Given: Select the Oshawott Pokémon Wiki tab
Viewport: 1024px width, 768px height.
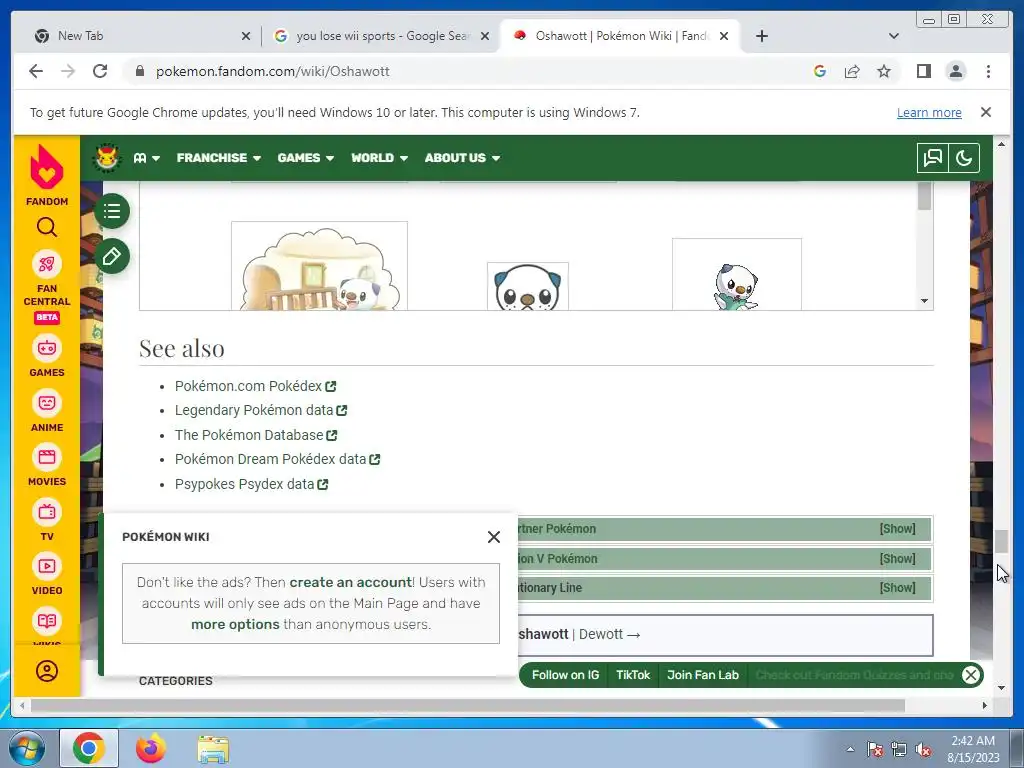Looking at the screenshot, I should [x=619, y=36].
